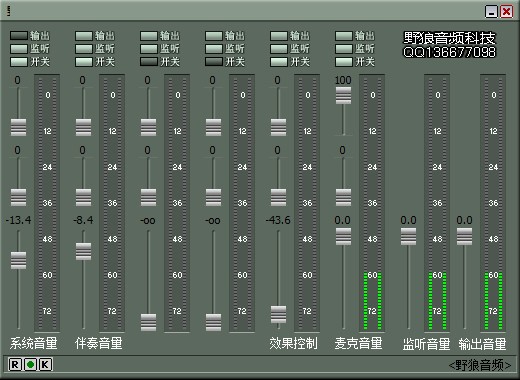Screen dimensions: 520x380
Task: Click the 系统音量 fader at -13.4
Action: pos(18,260)
